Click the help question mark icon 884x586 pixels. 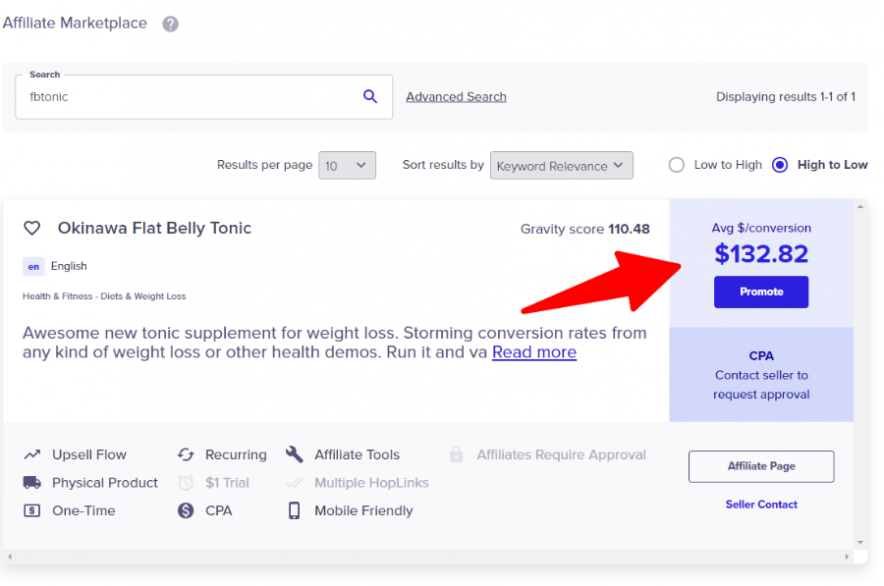[170, 24]
